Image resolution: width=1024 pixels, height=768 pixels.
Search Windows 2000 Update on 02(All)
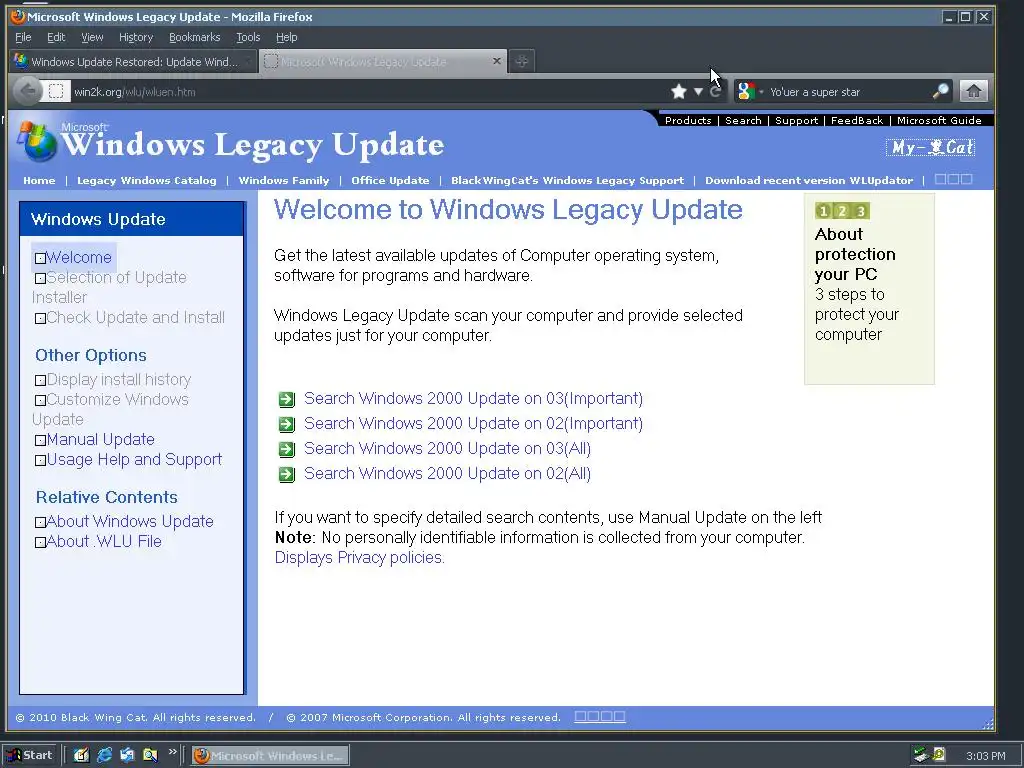(447, 473)
